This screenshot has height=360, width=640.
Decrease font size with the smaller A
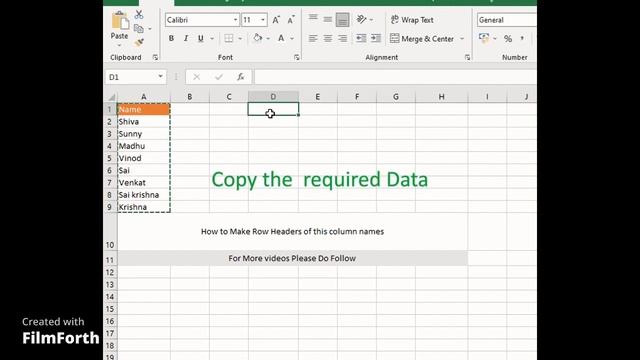pos(291,20)
